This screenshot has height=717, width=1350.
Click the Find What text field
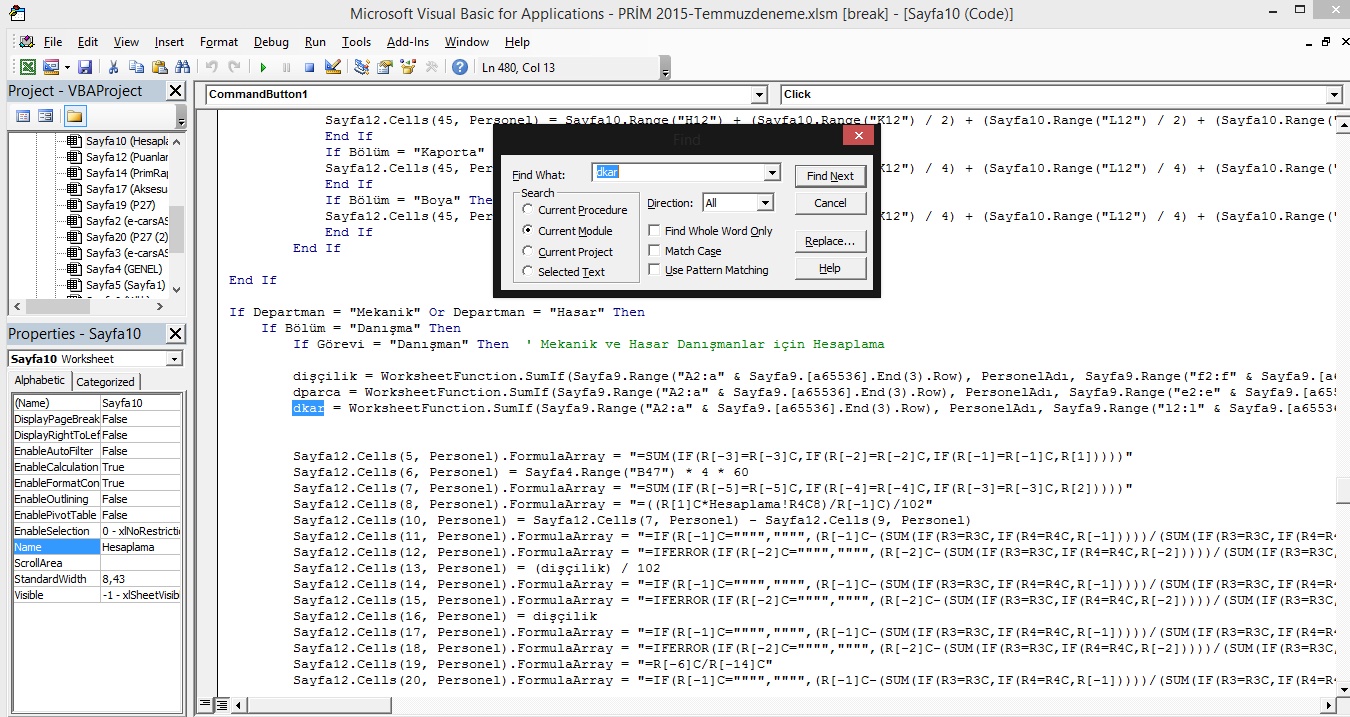[x=677, y=173]
